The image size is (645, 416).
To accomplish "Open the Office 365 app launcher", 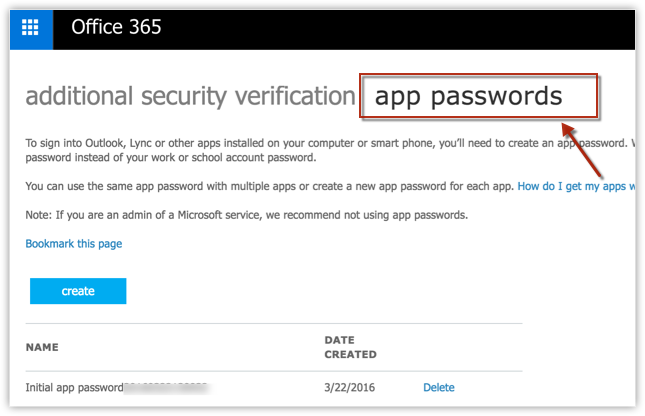I will pyautogui.click(x=30, y=27).
